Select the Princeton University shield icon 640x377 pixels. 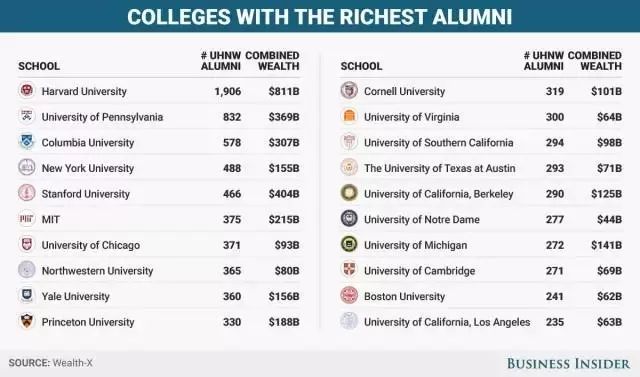[x=27, y=321]
